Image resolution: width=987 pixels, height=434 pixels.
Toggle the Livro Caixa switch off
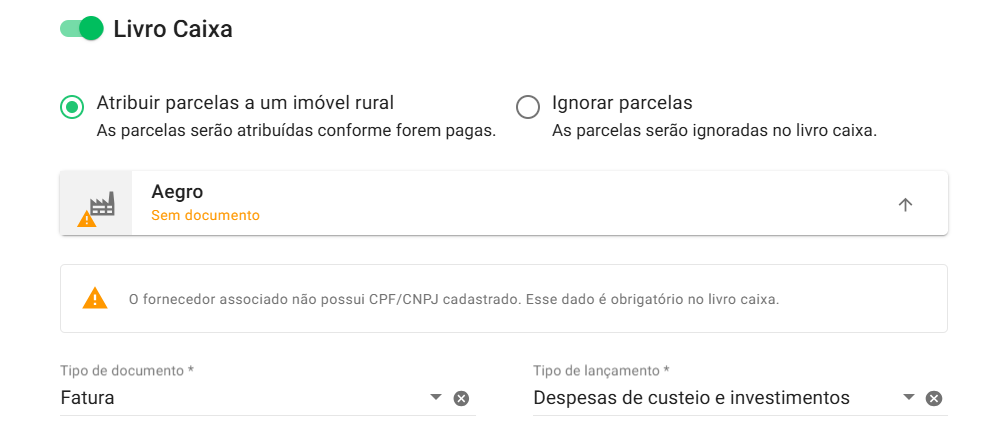click(x=82, y=29)
